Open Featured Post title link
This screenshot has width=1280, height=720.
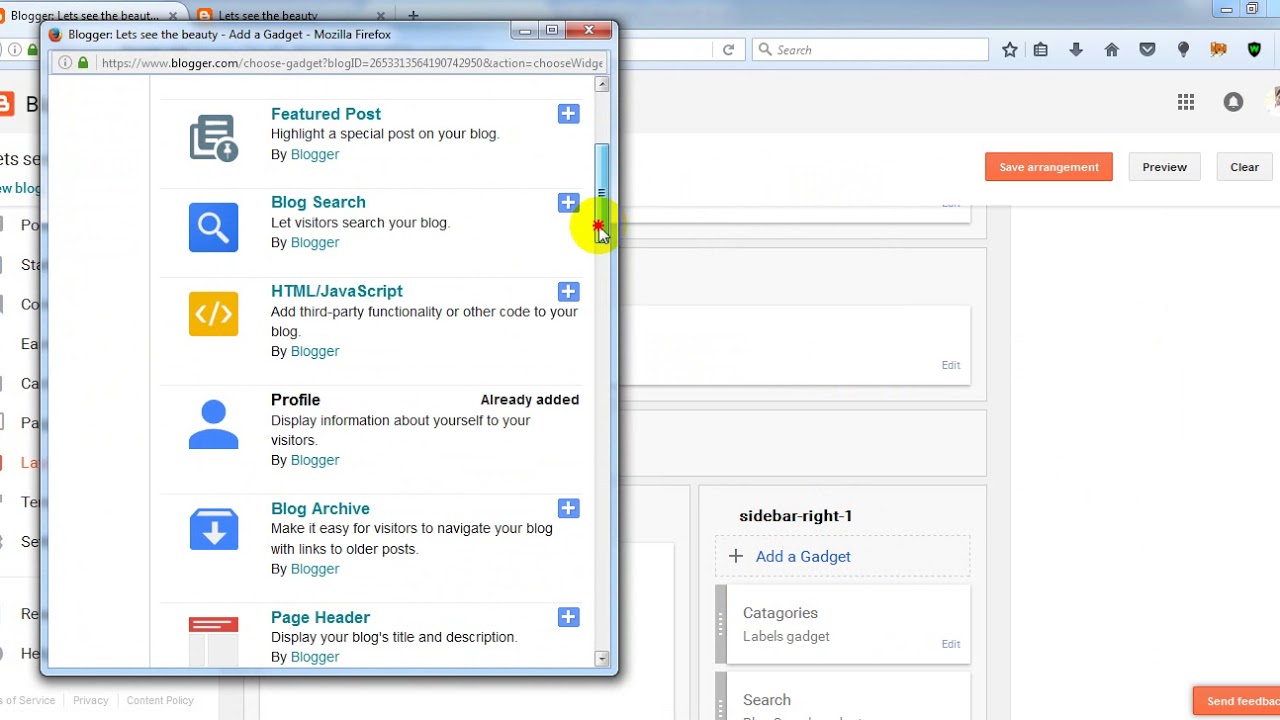[x=326, y=114]
